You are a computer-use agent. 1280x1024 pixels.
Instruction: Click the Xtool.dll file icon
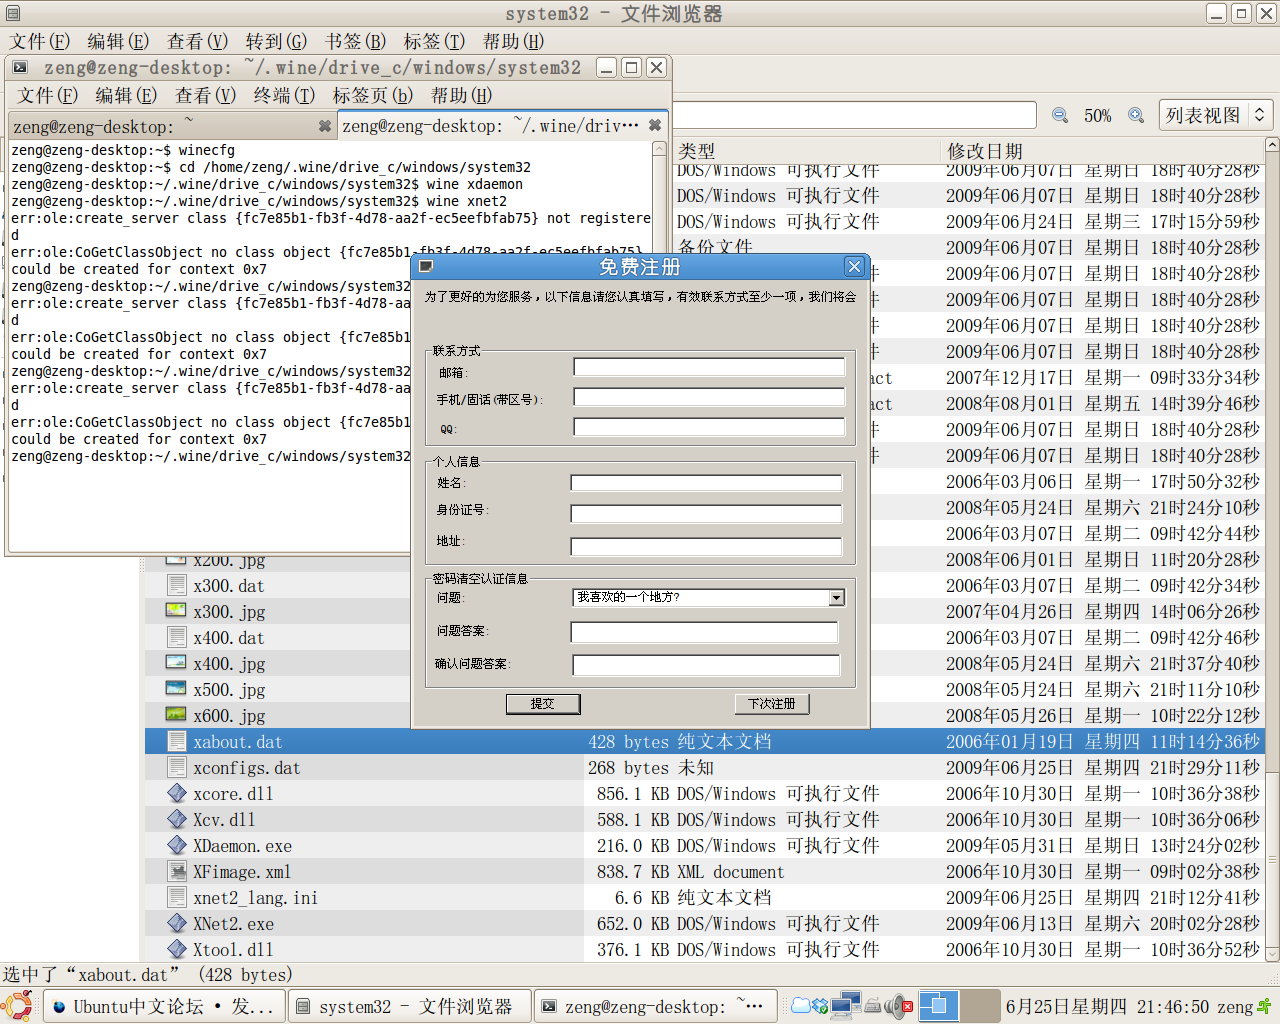click(177, 949)
